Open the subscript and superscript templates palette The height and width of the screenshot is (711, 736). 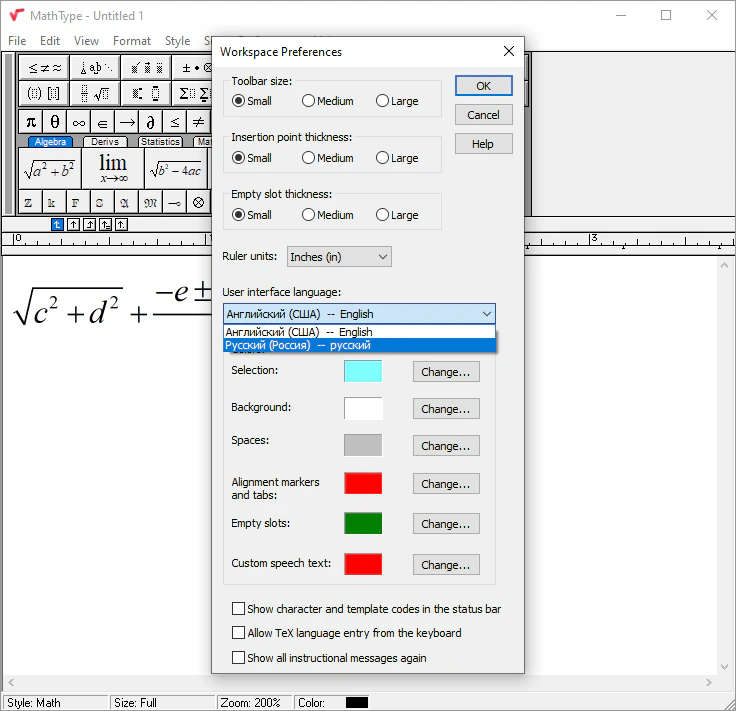[146, 93]
